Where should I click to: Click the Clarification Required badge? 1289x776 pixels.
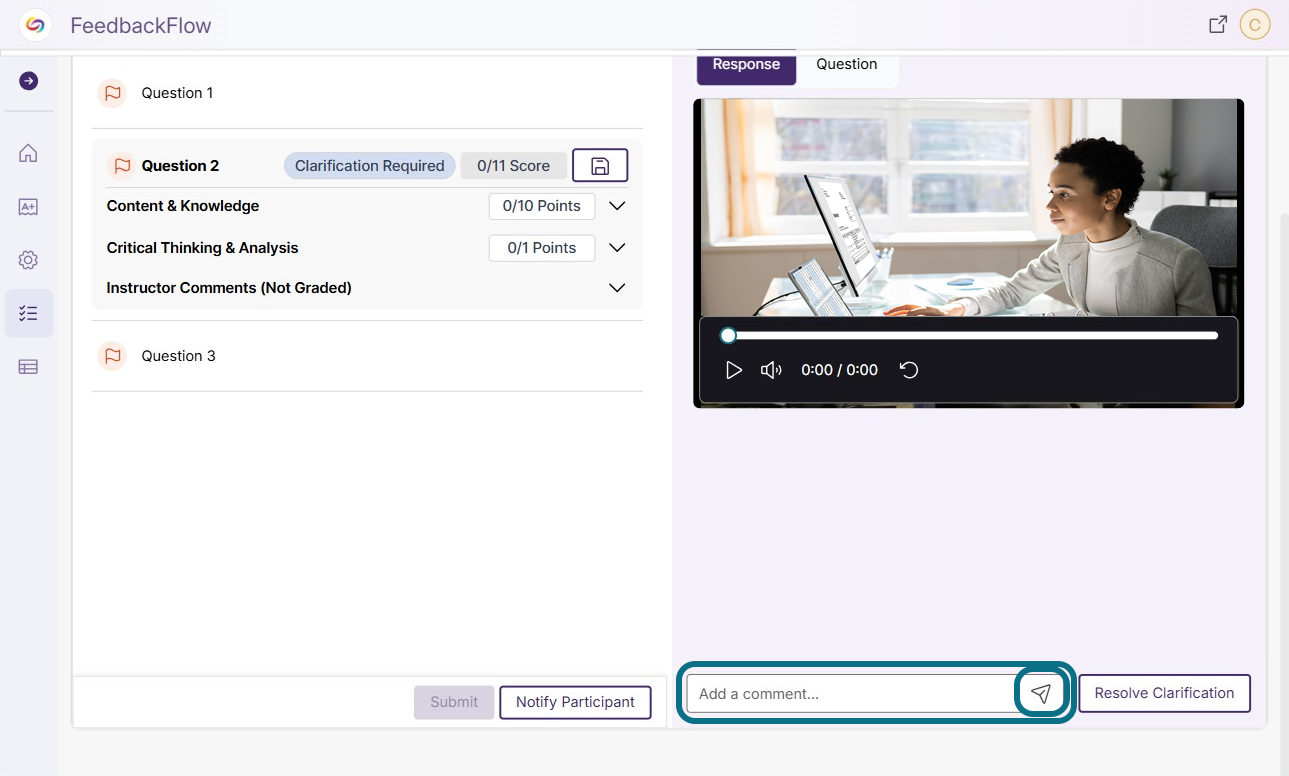370,166
